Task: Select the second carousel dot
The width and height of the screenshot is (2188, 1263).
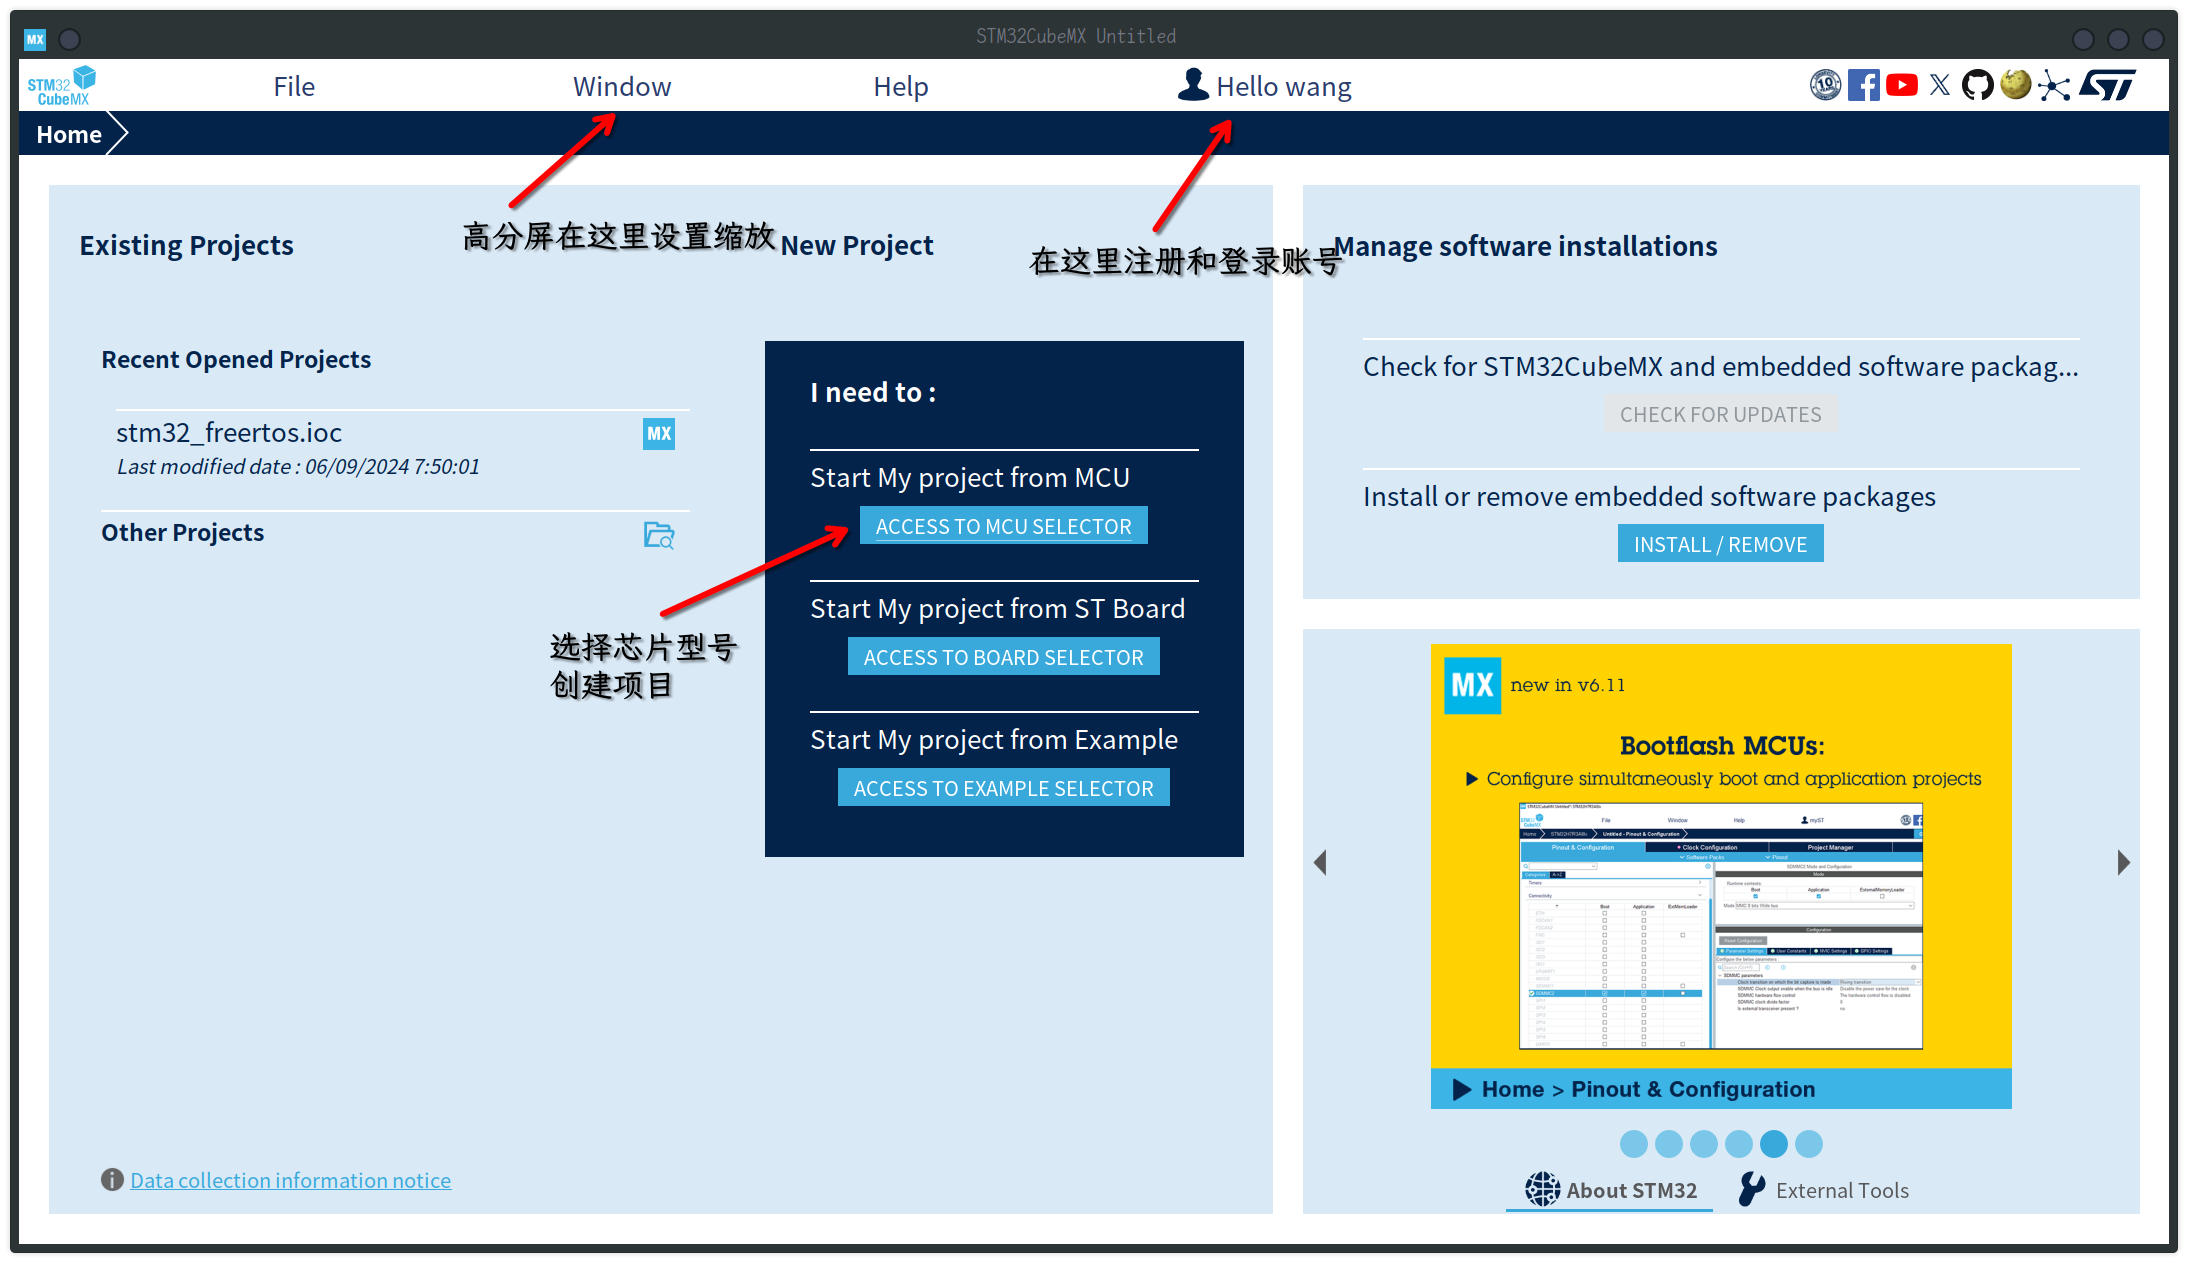Action: (x=1669, y=1144)
